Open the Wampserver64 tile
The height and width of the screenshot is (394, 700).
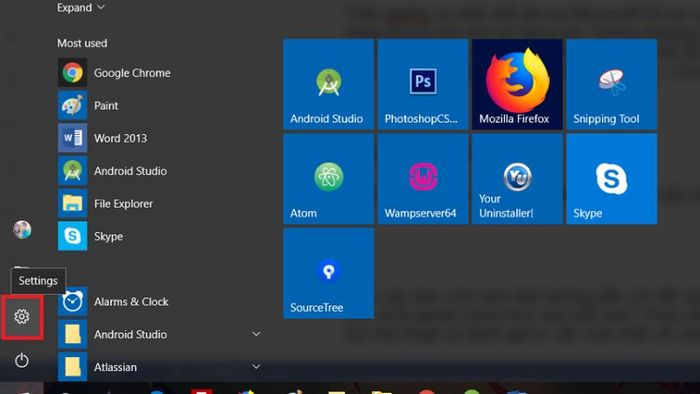click(x=423, y=178)
